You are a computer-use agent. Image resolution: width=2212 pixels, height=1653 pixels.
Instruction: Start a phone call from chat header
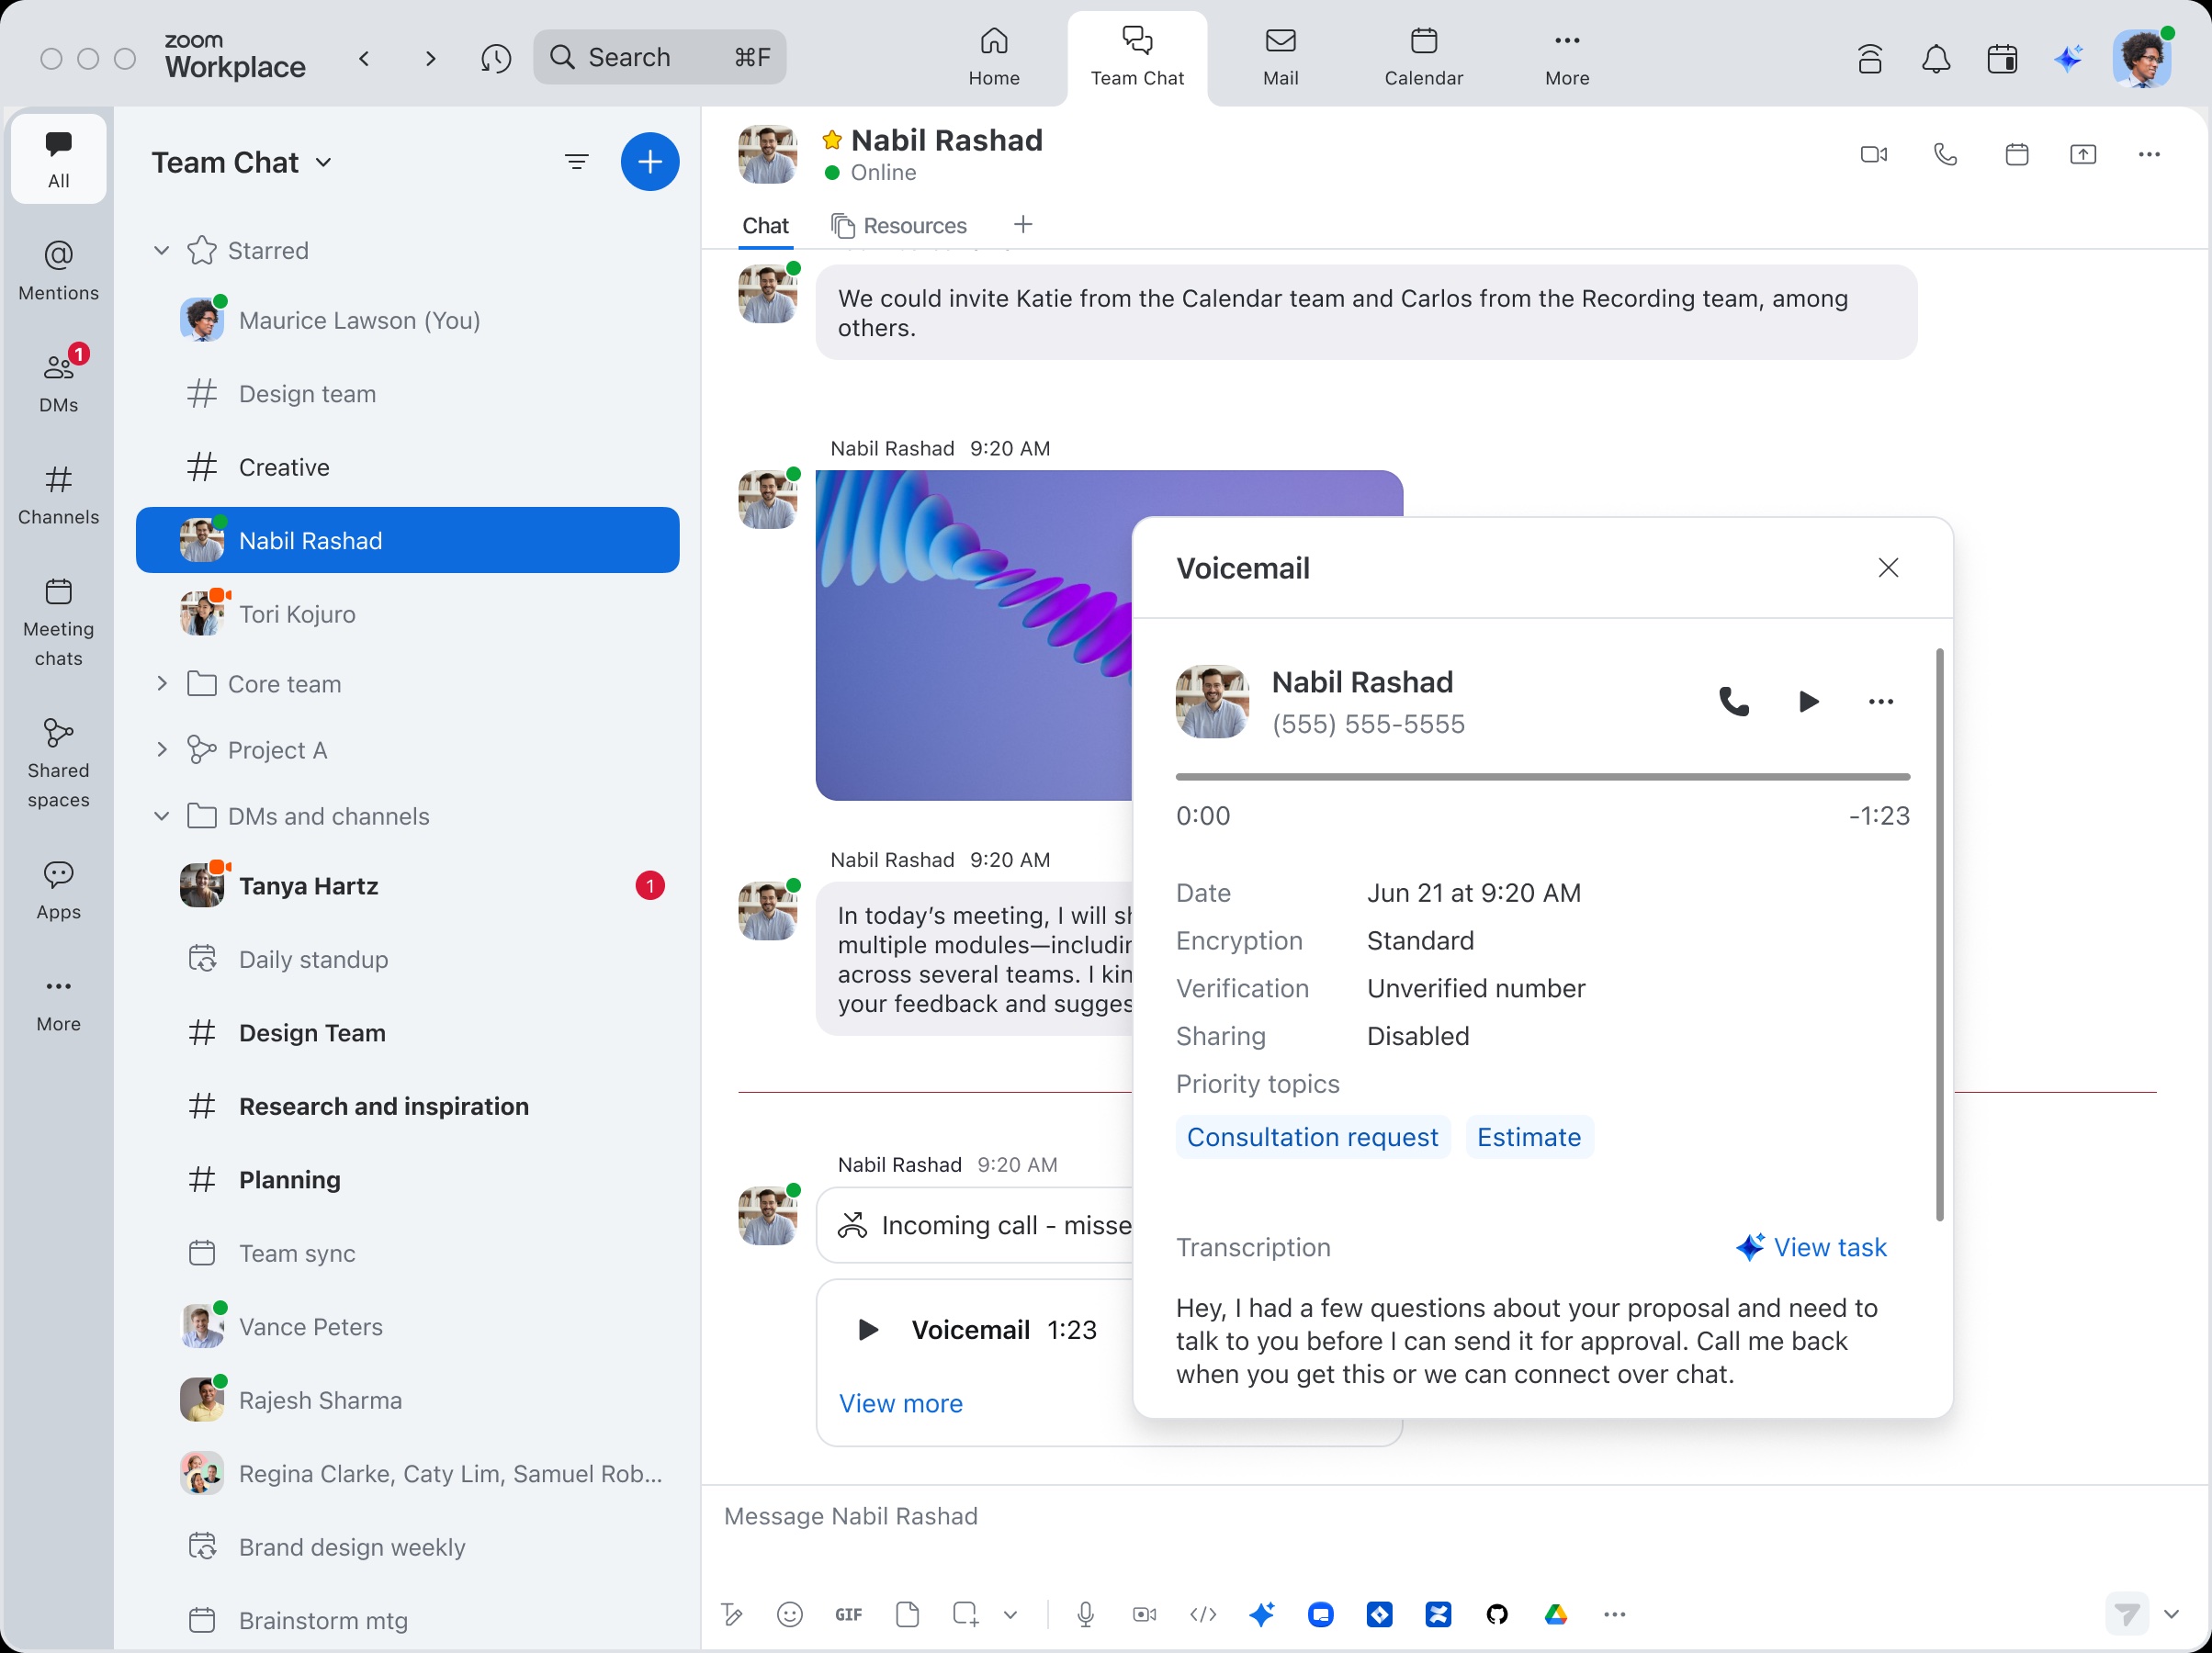click(x=1945, y=155)
